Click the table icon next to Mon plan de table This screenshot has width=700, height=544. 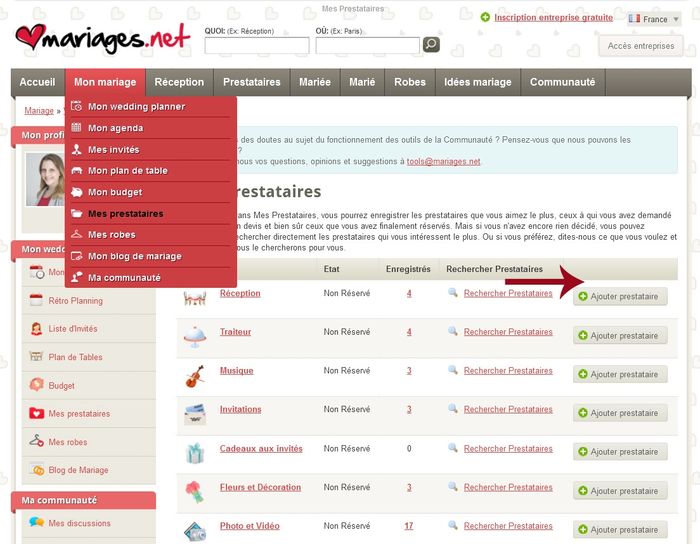pyautogui.click(x=77, y=170)
